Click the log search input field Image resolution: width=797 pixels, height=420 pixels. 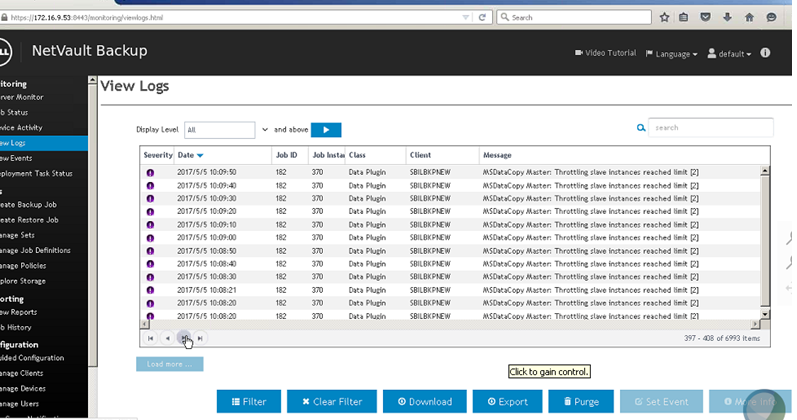click(x=711, y=128)
